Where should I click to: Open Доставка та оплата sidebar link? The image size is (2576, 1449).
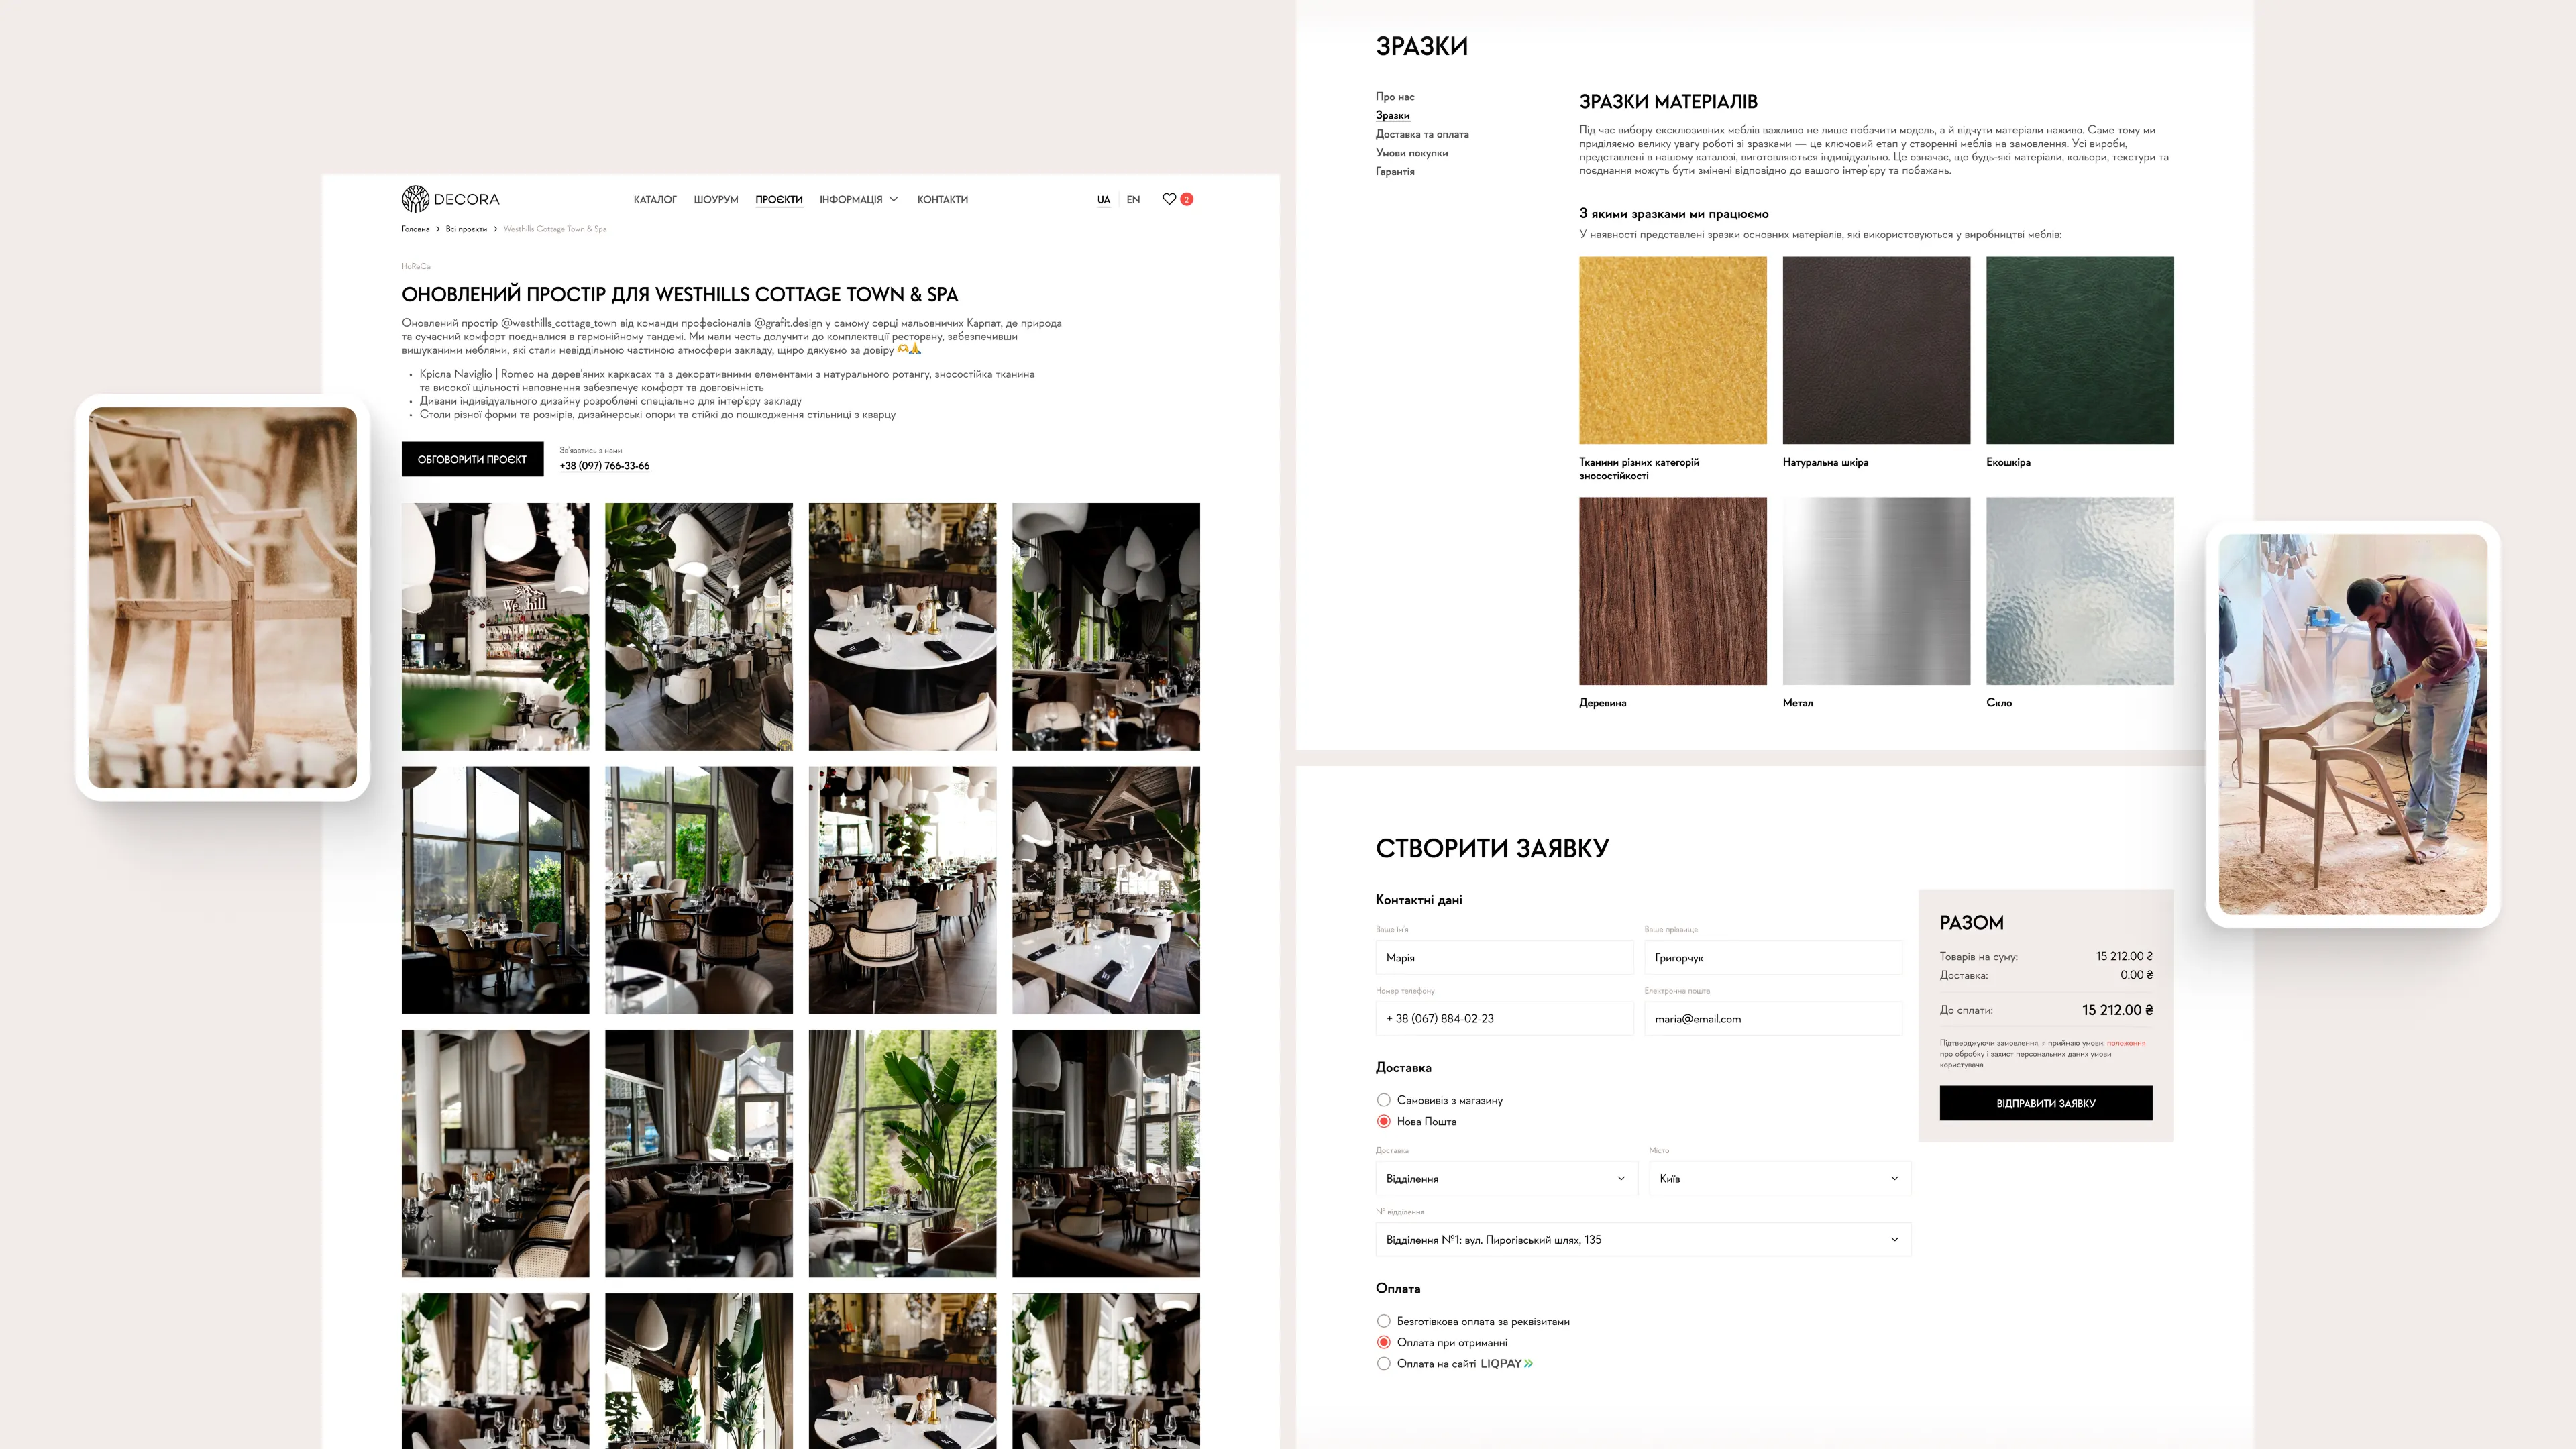coord(1422,134)
